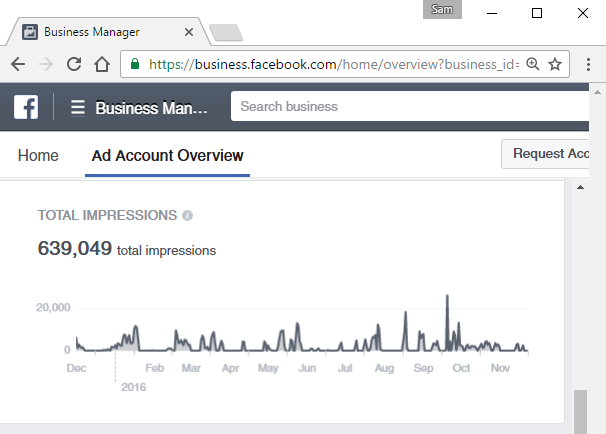Click the Total Impressions info icon
606x434 pixels.
tap(187, 216)
